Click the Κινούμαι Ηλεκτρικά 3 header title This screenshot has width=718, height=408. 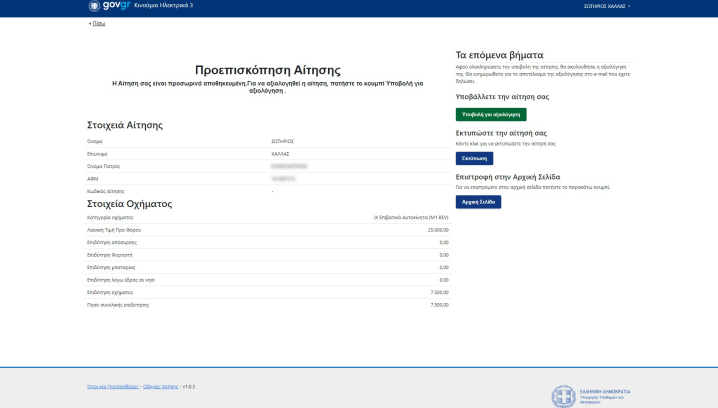(x=164, y=6)
